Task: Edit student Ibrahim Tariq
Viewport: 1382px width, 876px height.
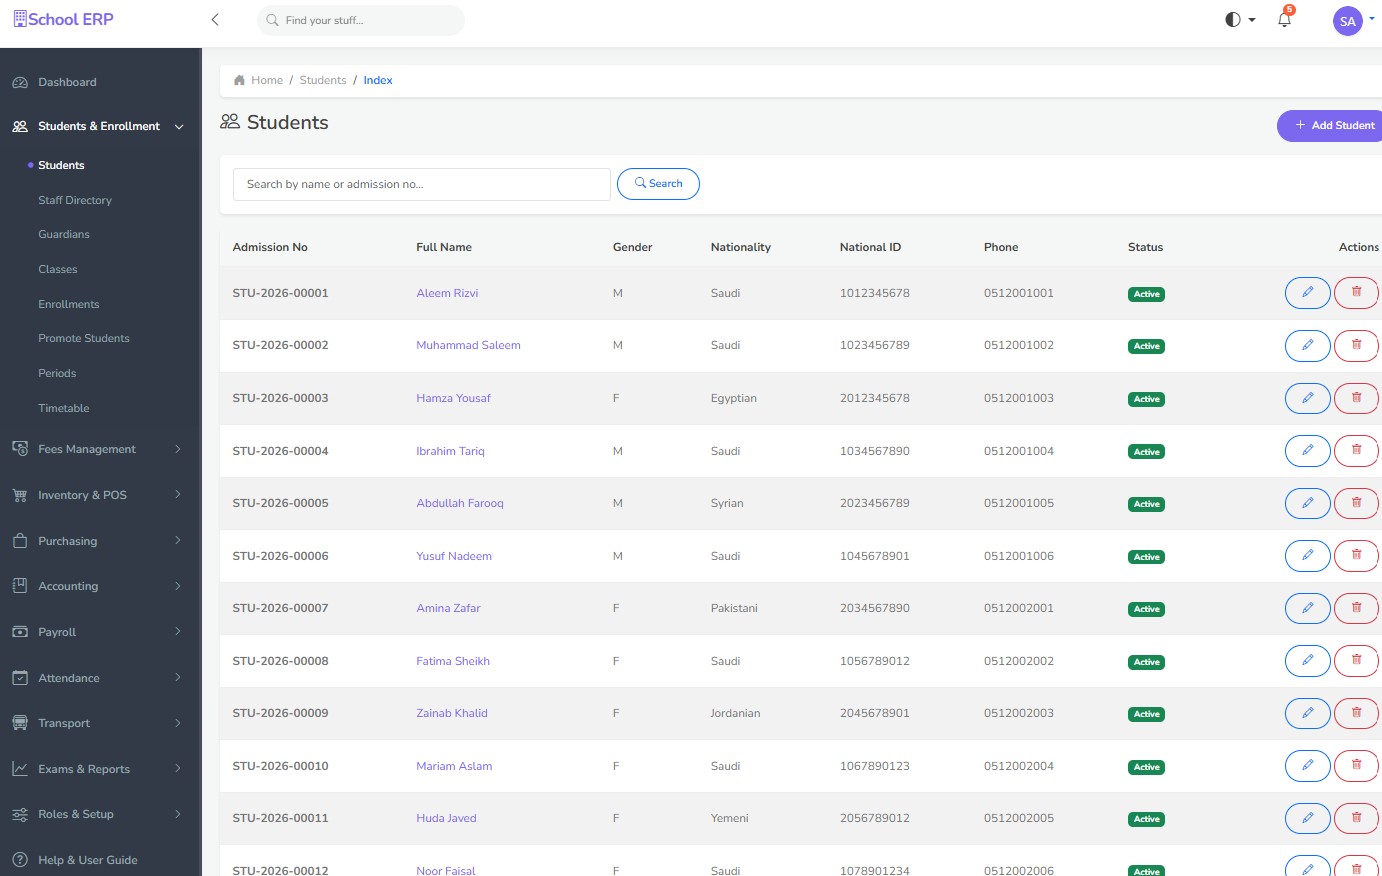Action: pyautogui.click(x=1307, y=451)
